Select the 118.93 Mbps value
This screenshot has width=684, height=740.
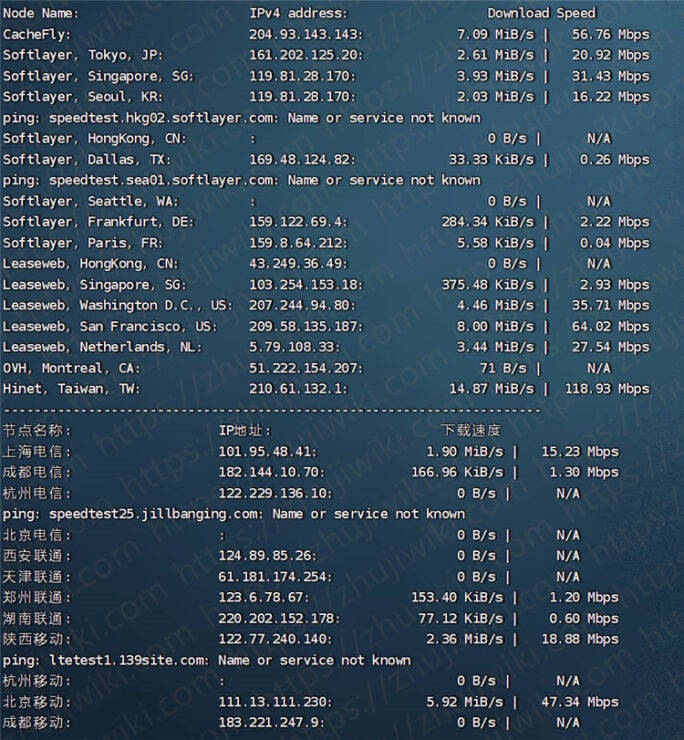coord(607,389)
